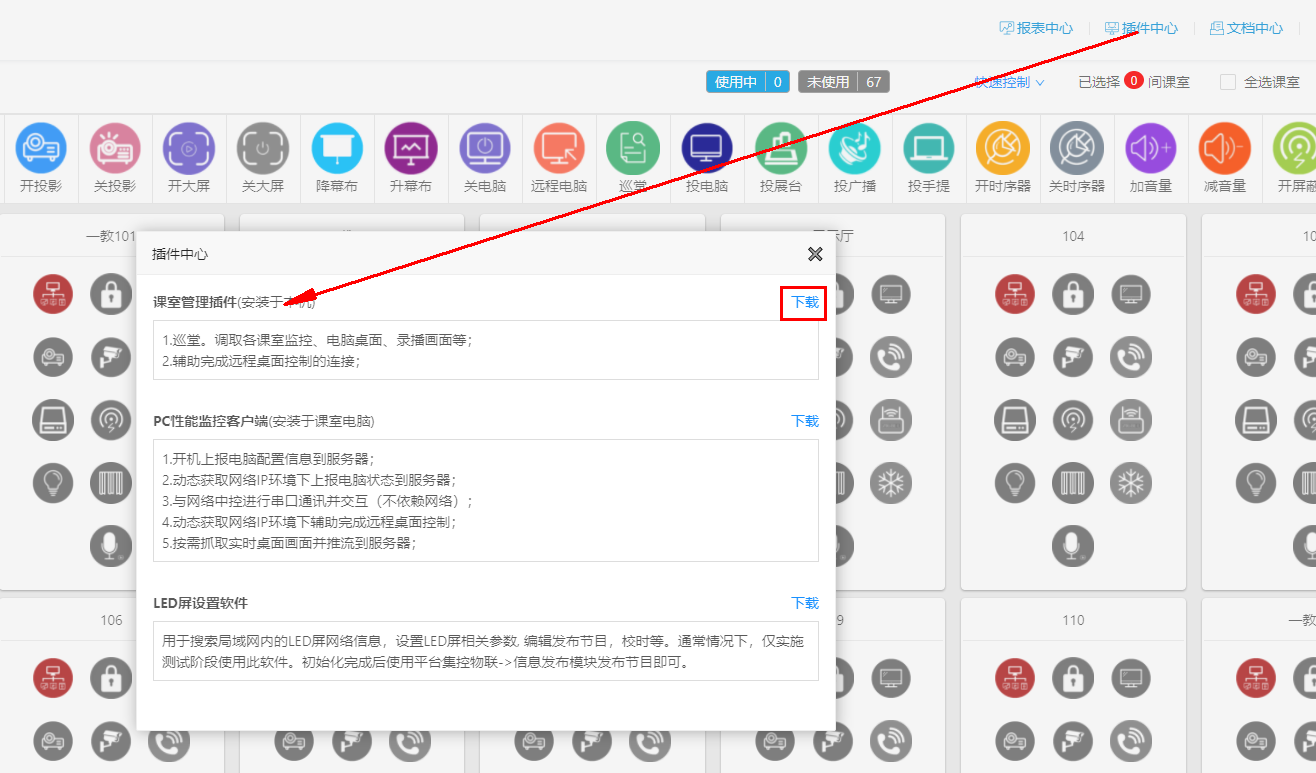Click the microphone icon in classroom 104
Viewport: 1316px width, 773px height.
[x=1073, y=546]
